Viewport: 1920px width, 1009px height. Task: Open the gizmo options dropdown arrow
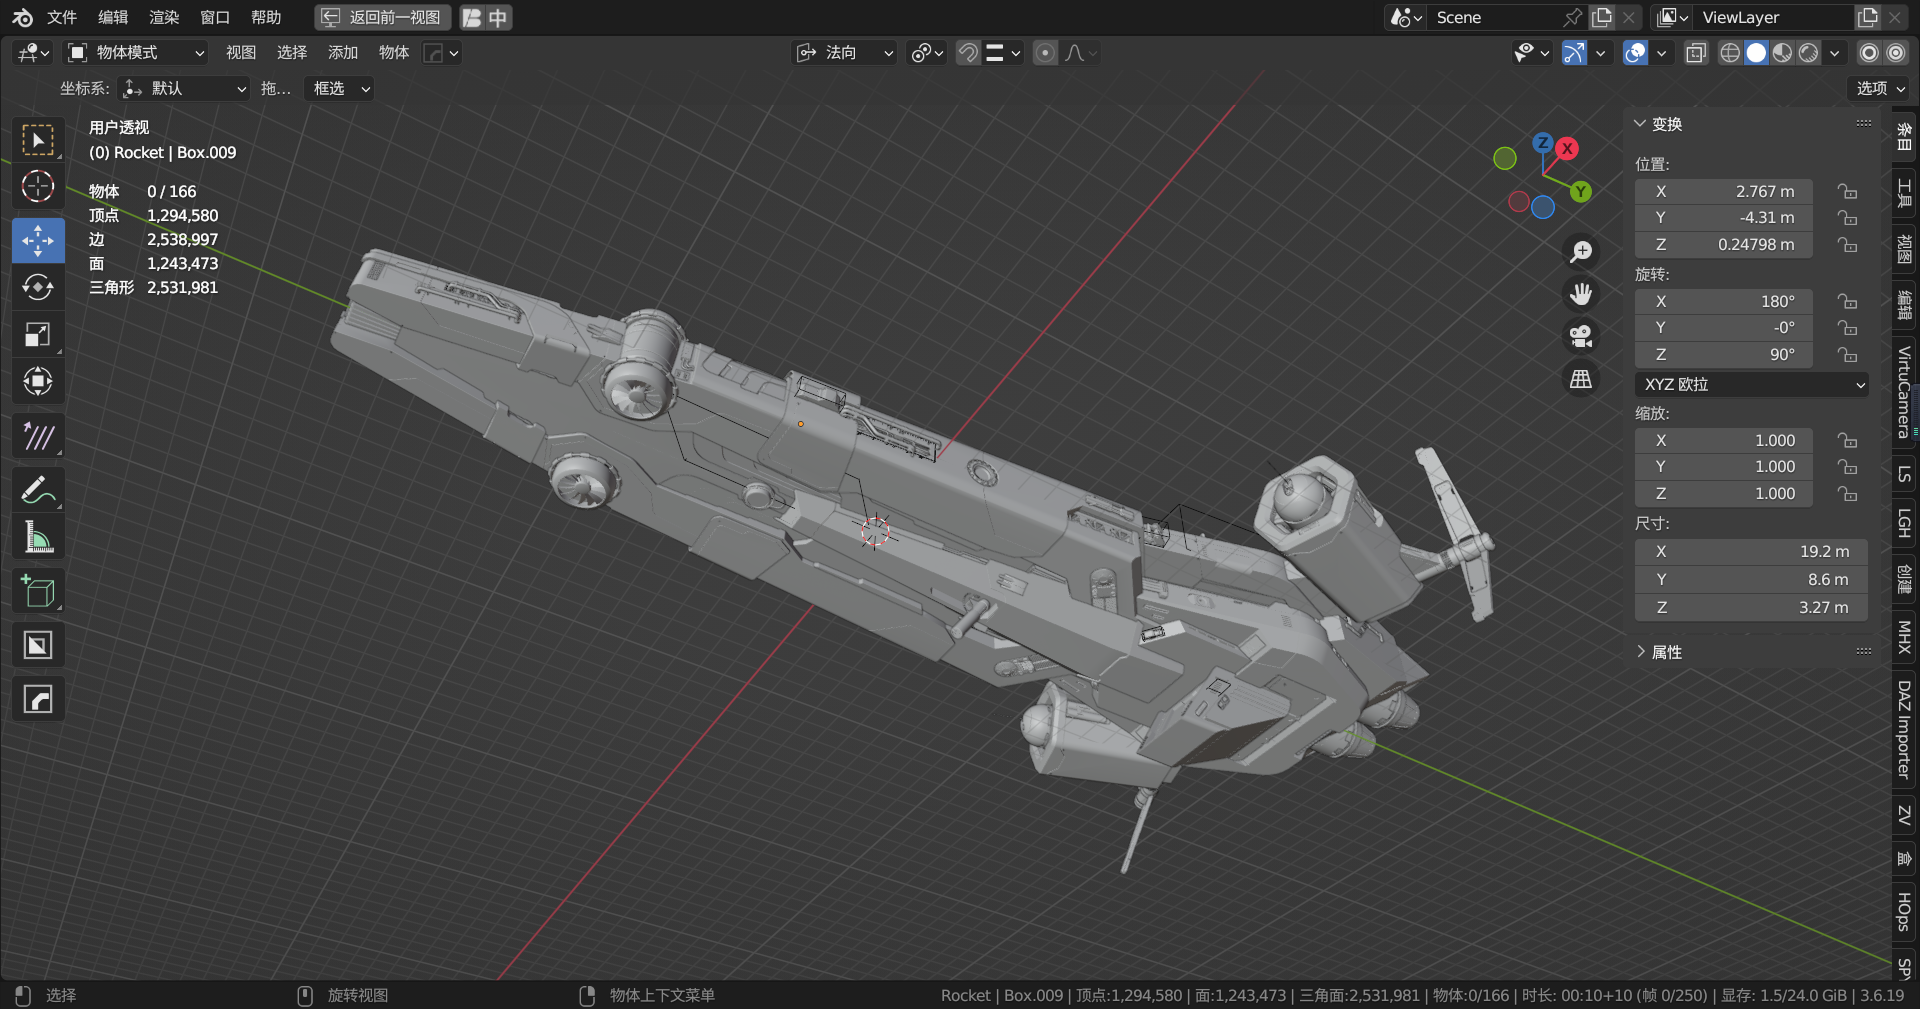coord(1600,53)
